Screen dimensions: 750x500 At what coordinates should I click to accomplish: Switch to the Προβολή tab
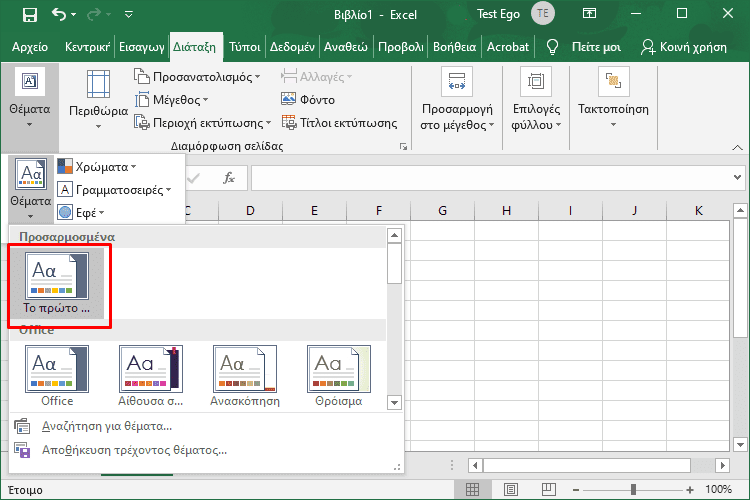pyautogui.click(x=400, y=47)
